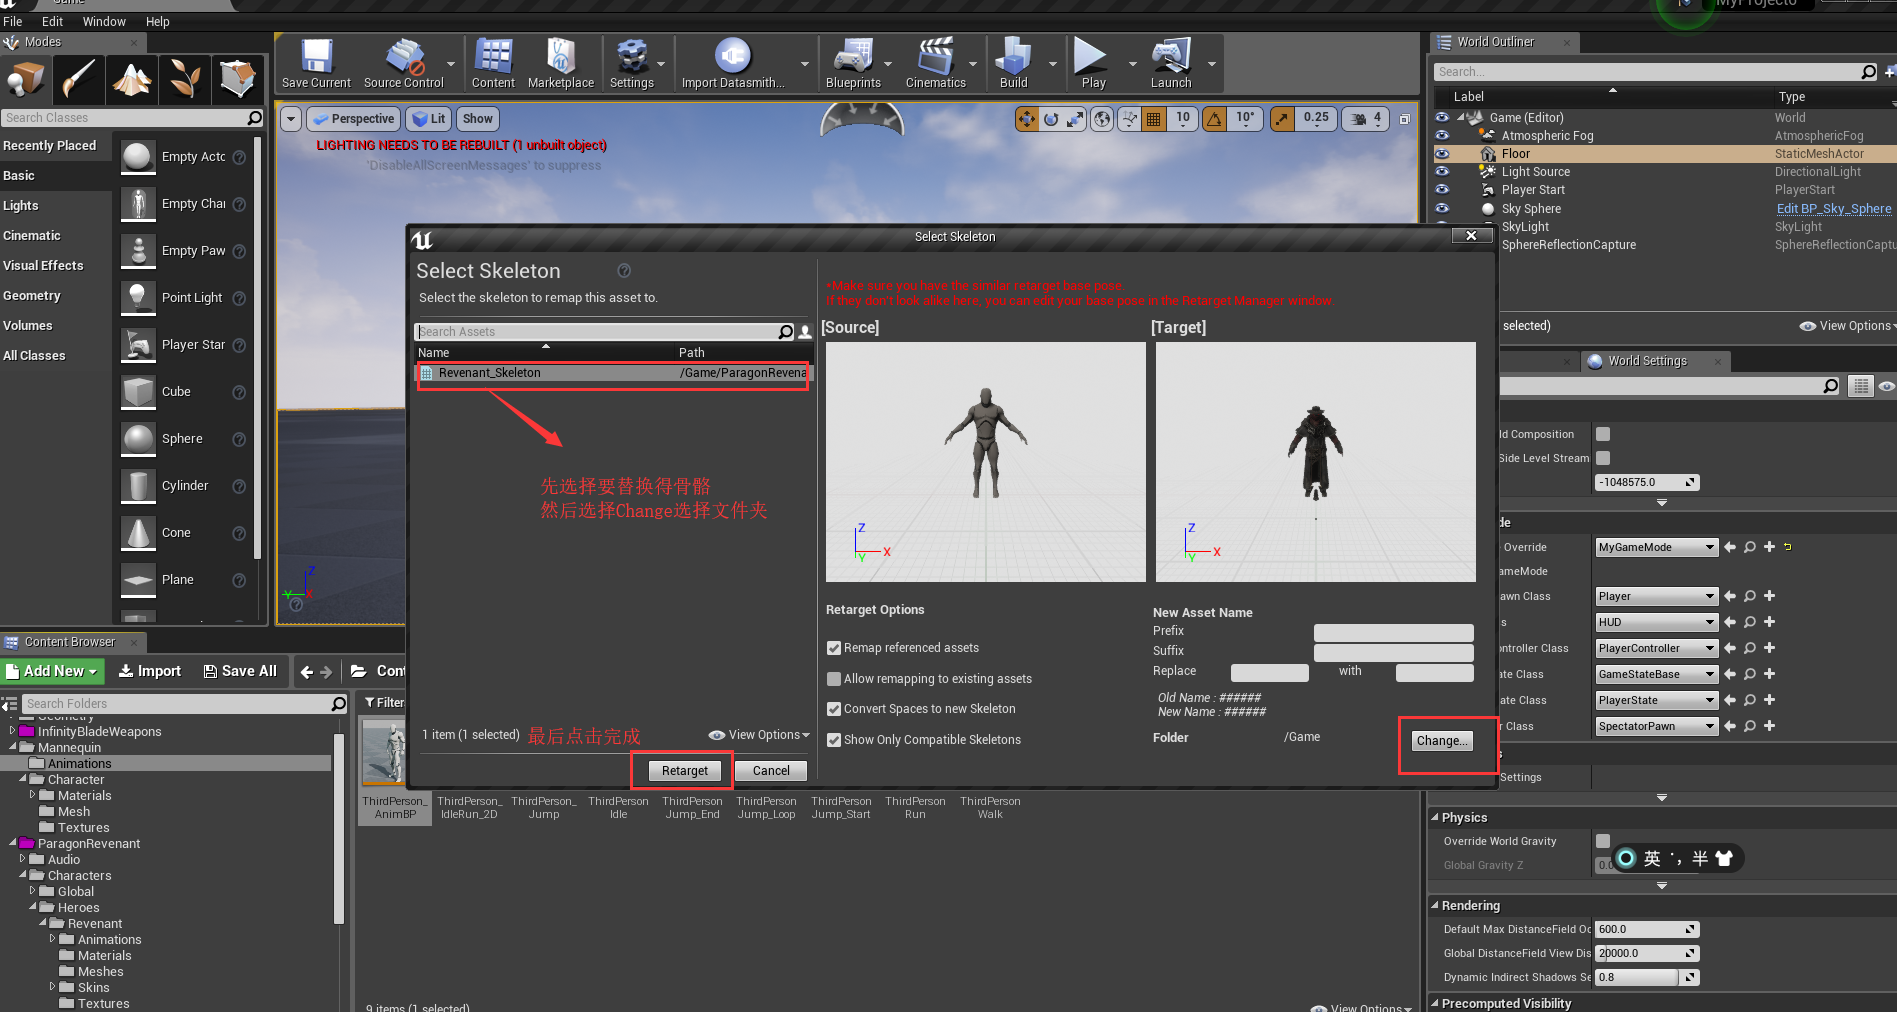This screenshot has height=1012, width=1897.
Task: Click the Retarget button in the dialog
Action: (x=684, y=770)
